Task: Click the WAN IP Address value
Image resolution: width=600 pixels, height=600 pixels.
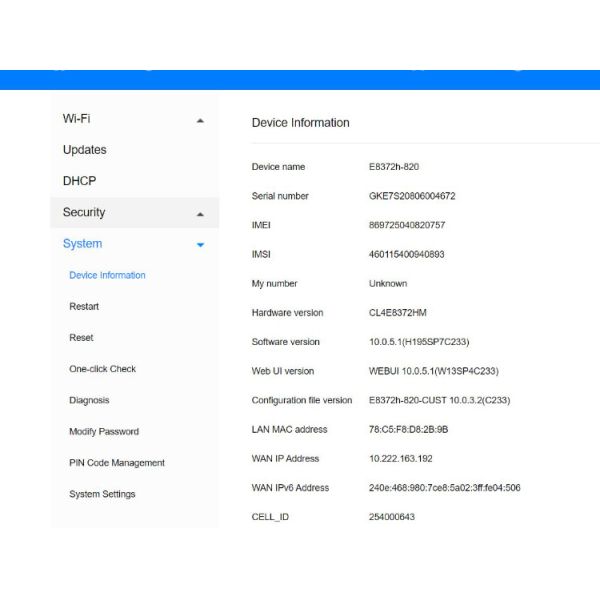Action: 401,459
